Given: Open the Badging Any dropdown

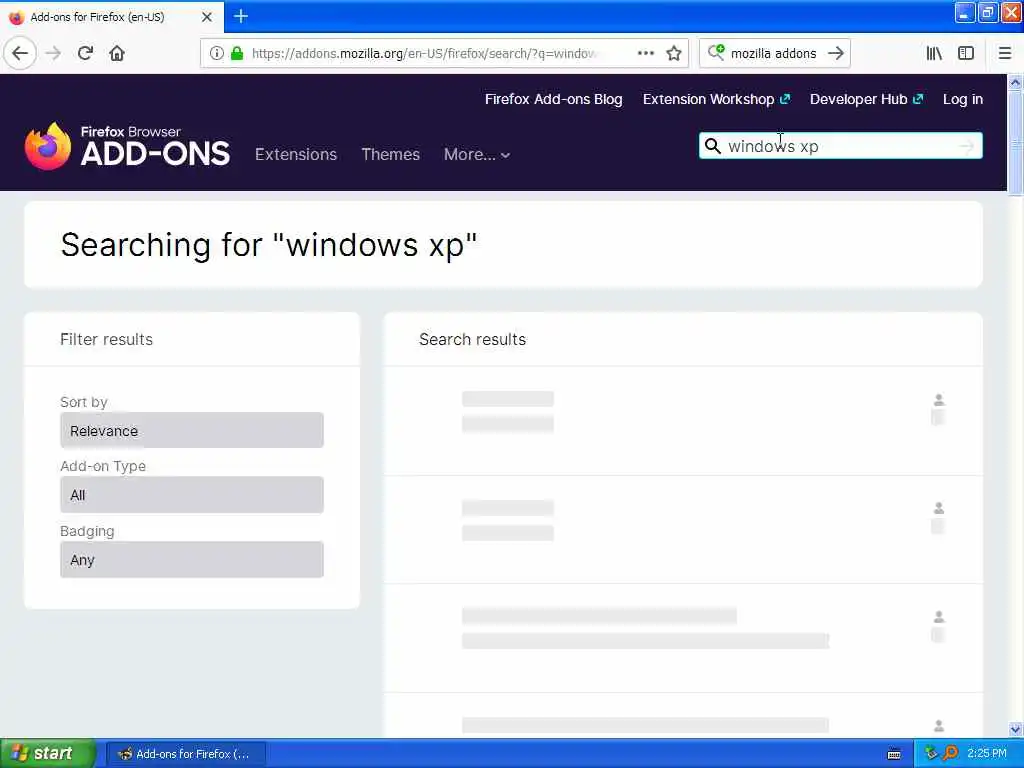Looking at the screenshot, I should [191, 560].
